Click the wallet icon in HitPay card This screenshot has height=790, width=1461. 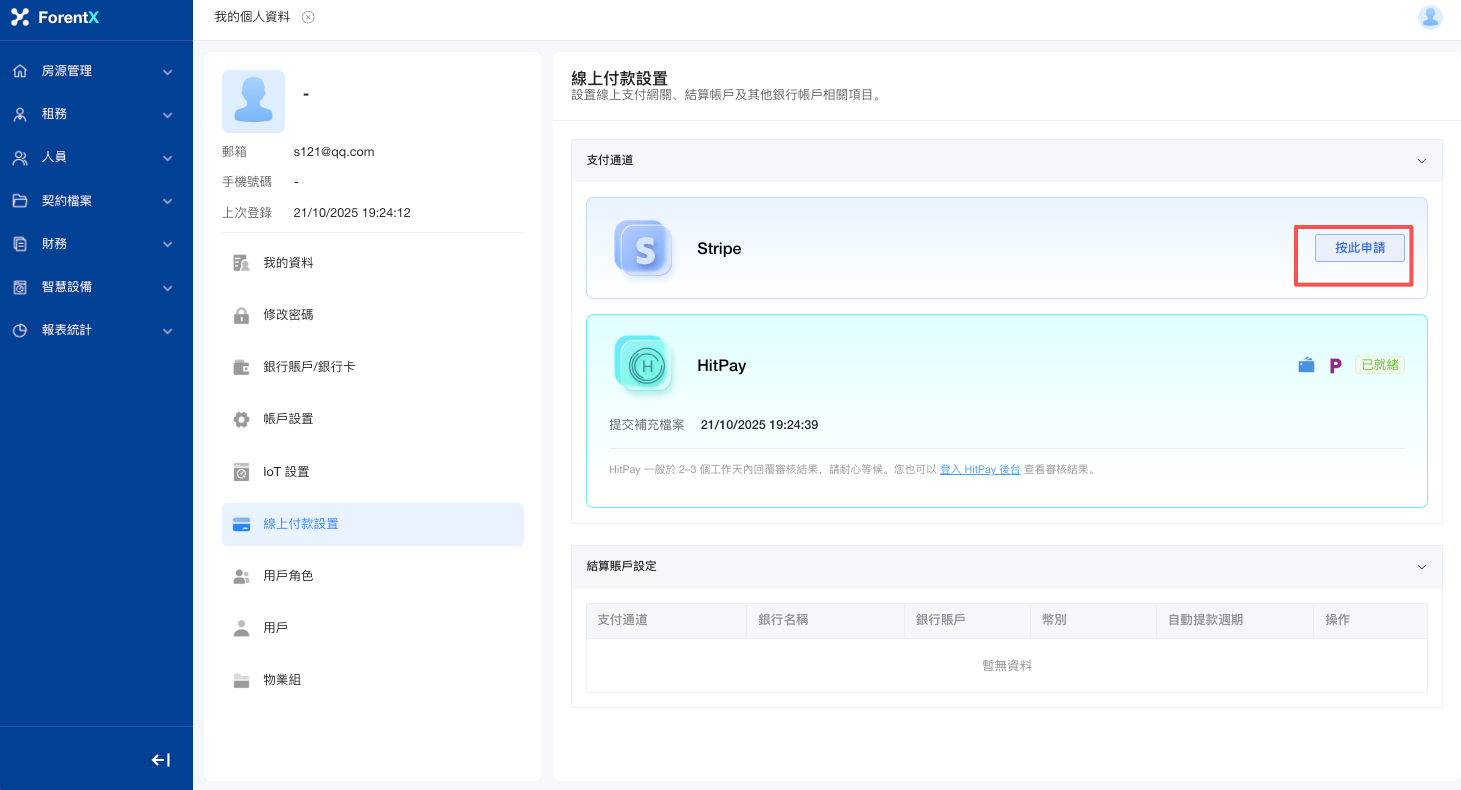click(x=1306, y=366)
